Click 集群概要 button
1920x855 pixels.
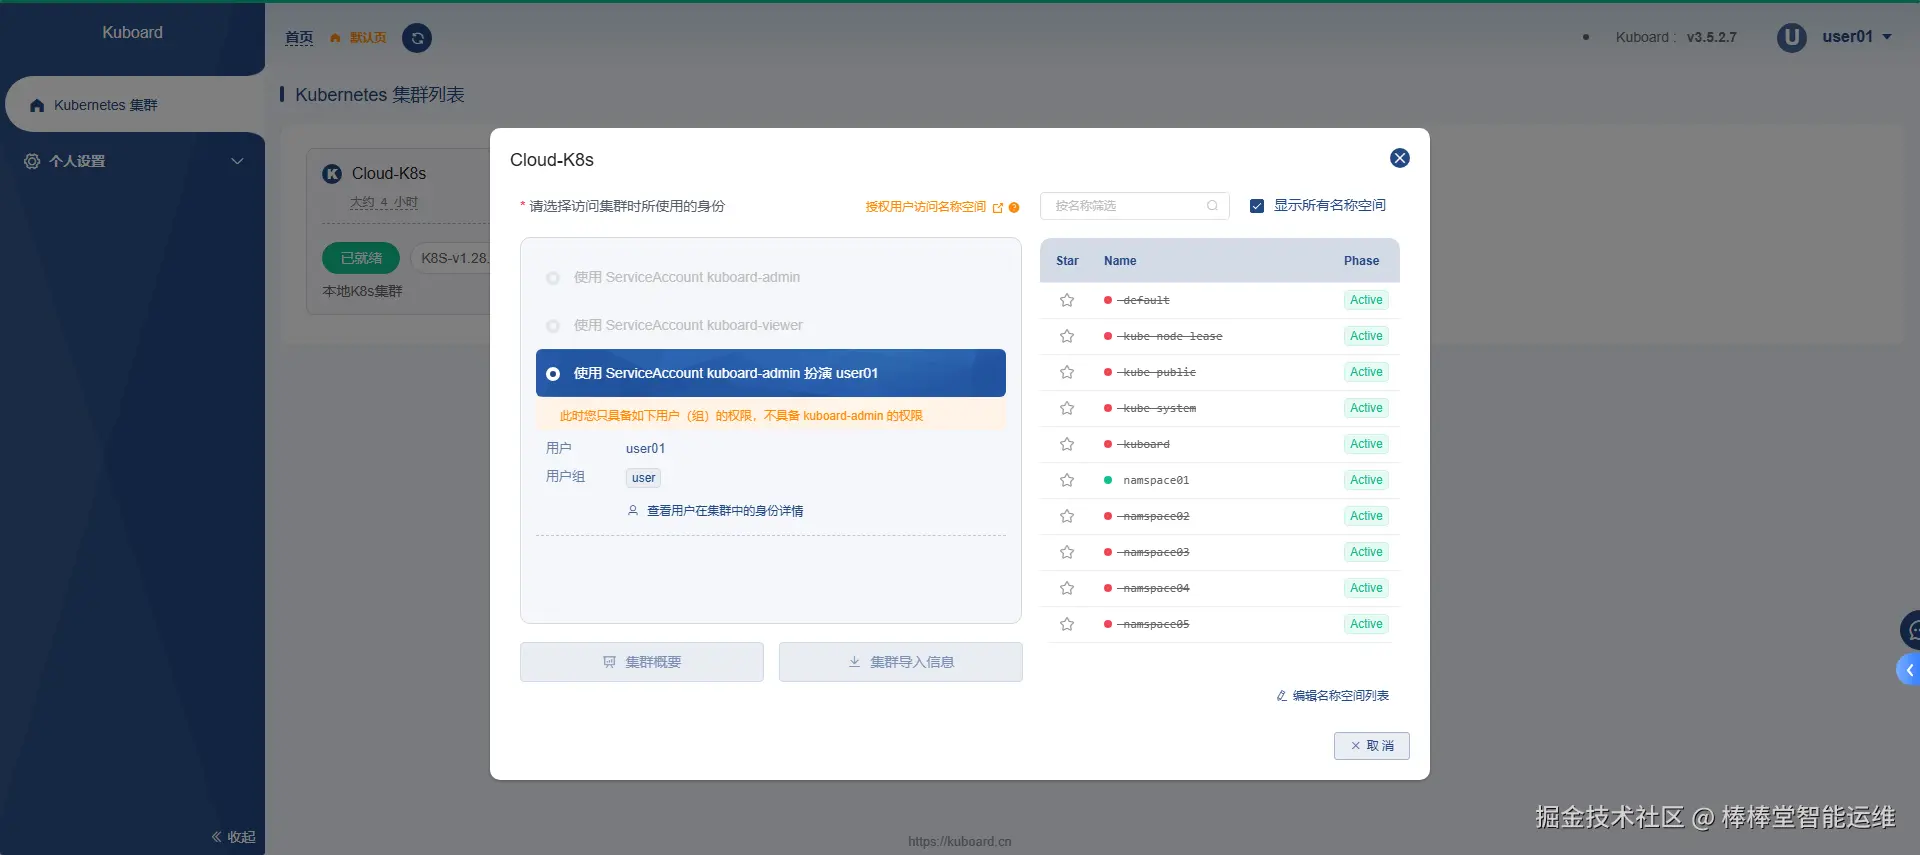[x=642, y=662]
